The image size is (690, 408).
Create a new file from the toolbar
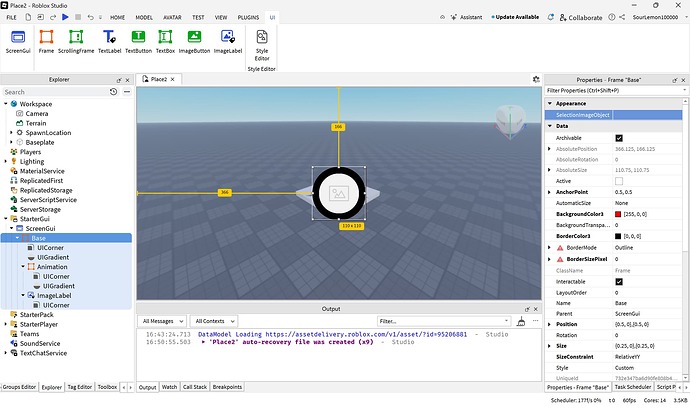coord(28,17)
